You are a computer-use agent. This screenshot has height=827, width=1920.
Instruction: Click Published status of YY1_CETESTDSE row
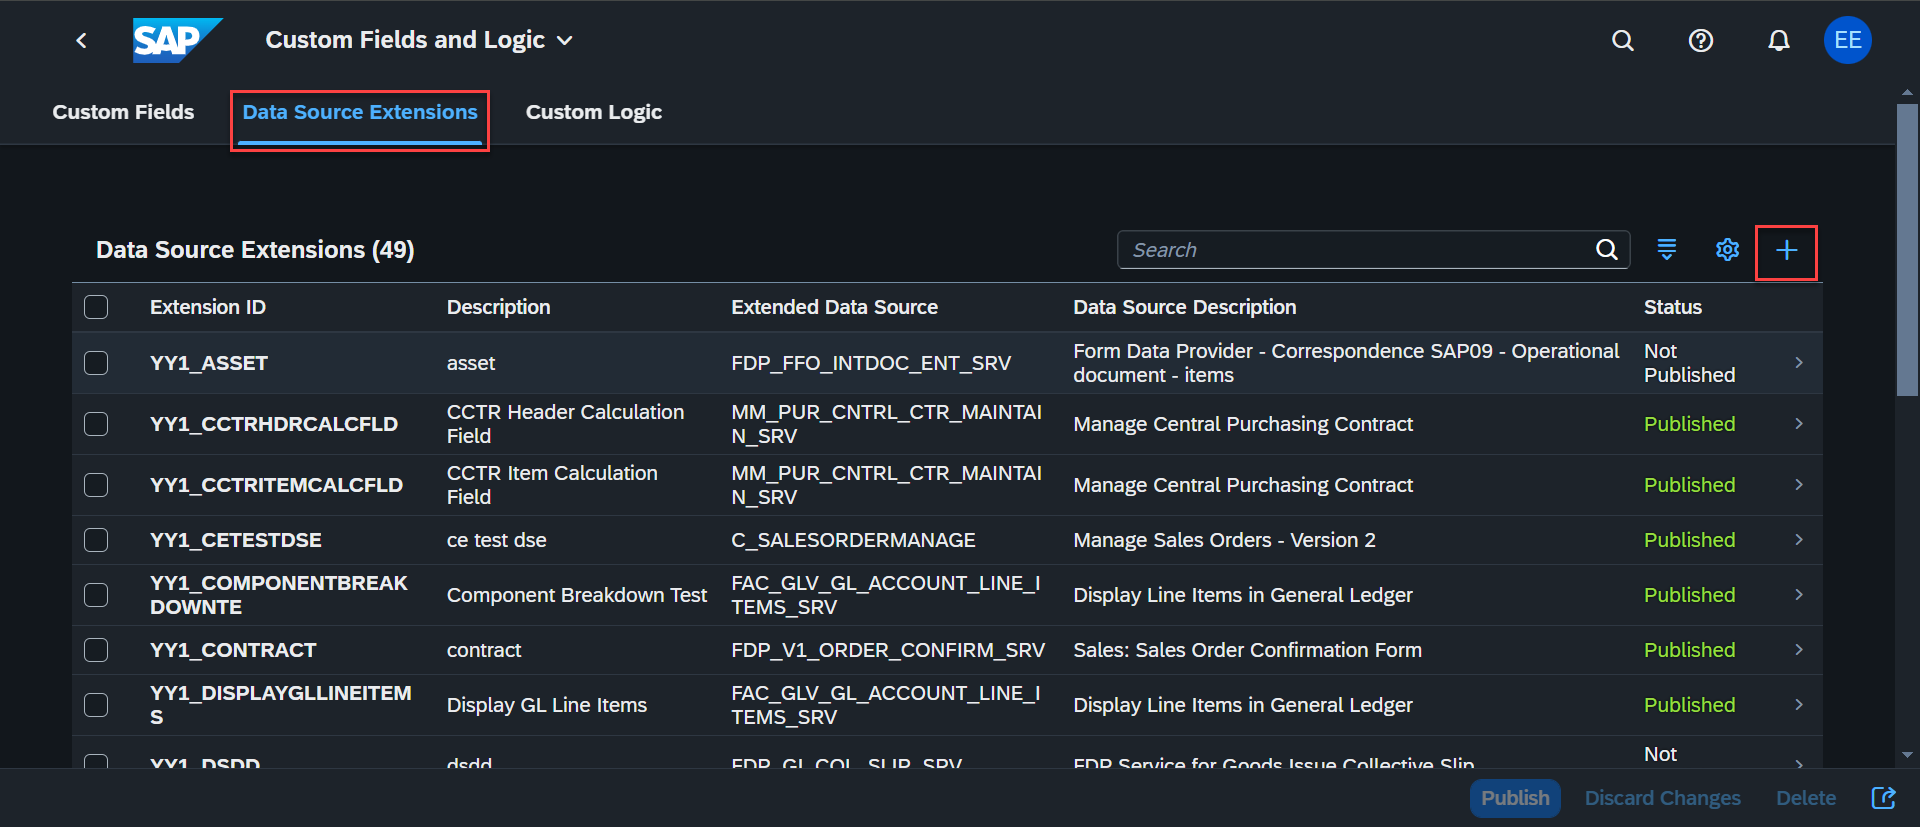1690,540
